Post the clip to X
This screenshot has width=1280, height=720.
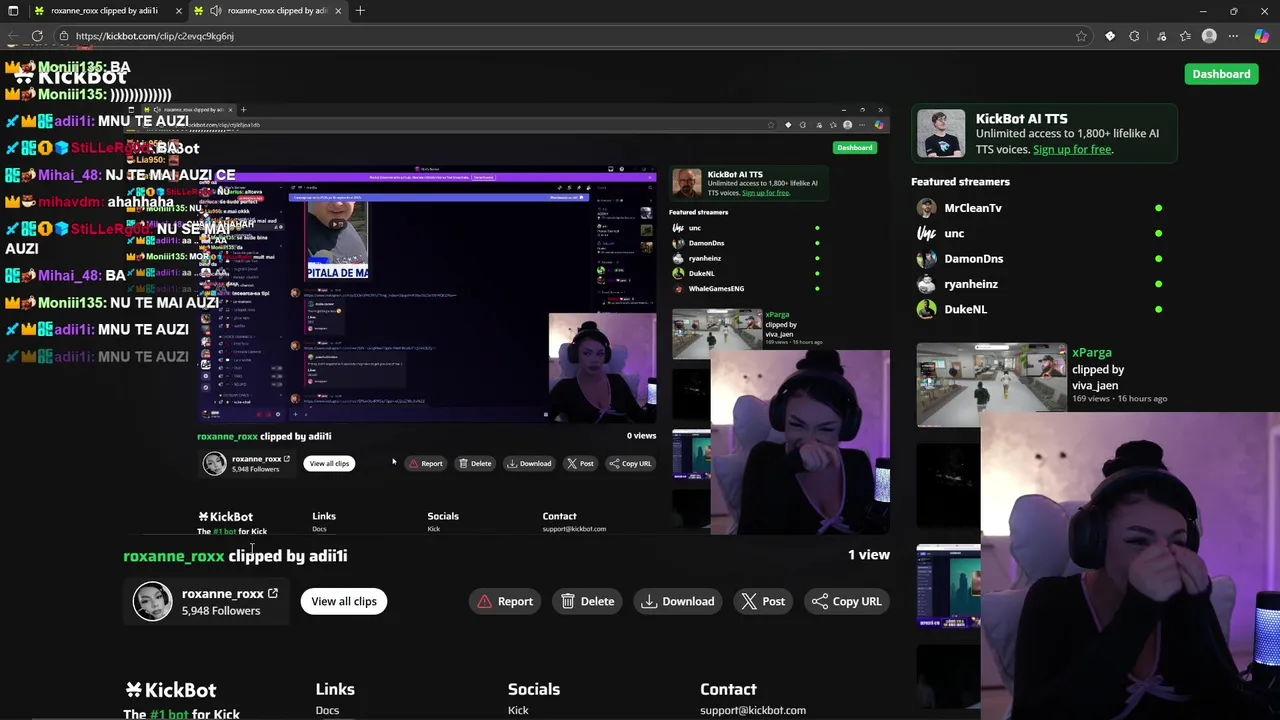[x=763, y=601]
